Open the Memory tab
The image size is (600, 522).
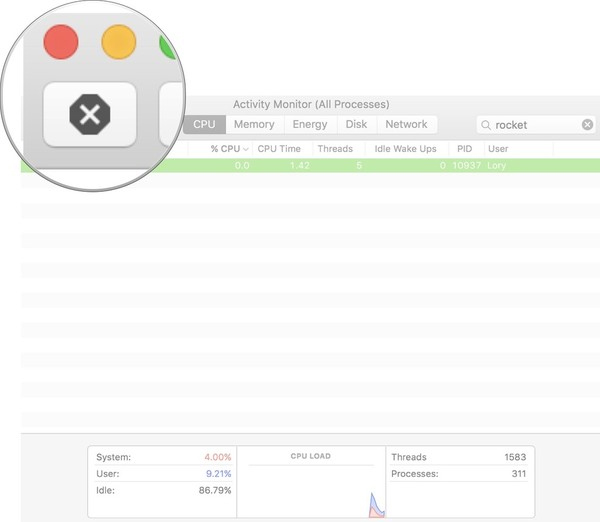[x=254, y=125]
